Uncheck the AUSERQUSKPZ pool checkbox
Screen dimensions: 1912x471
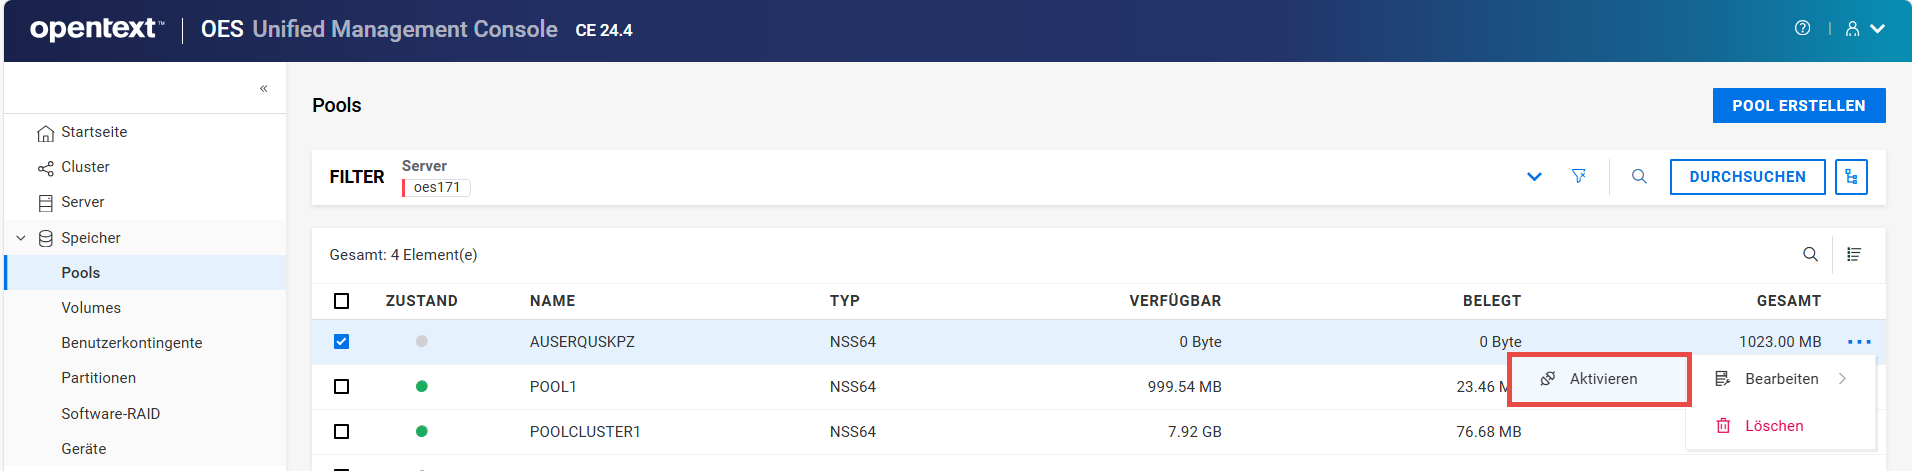(342, 342)
